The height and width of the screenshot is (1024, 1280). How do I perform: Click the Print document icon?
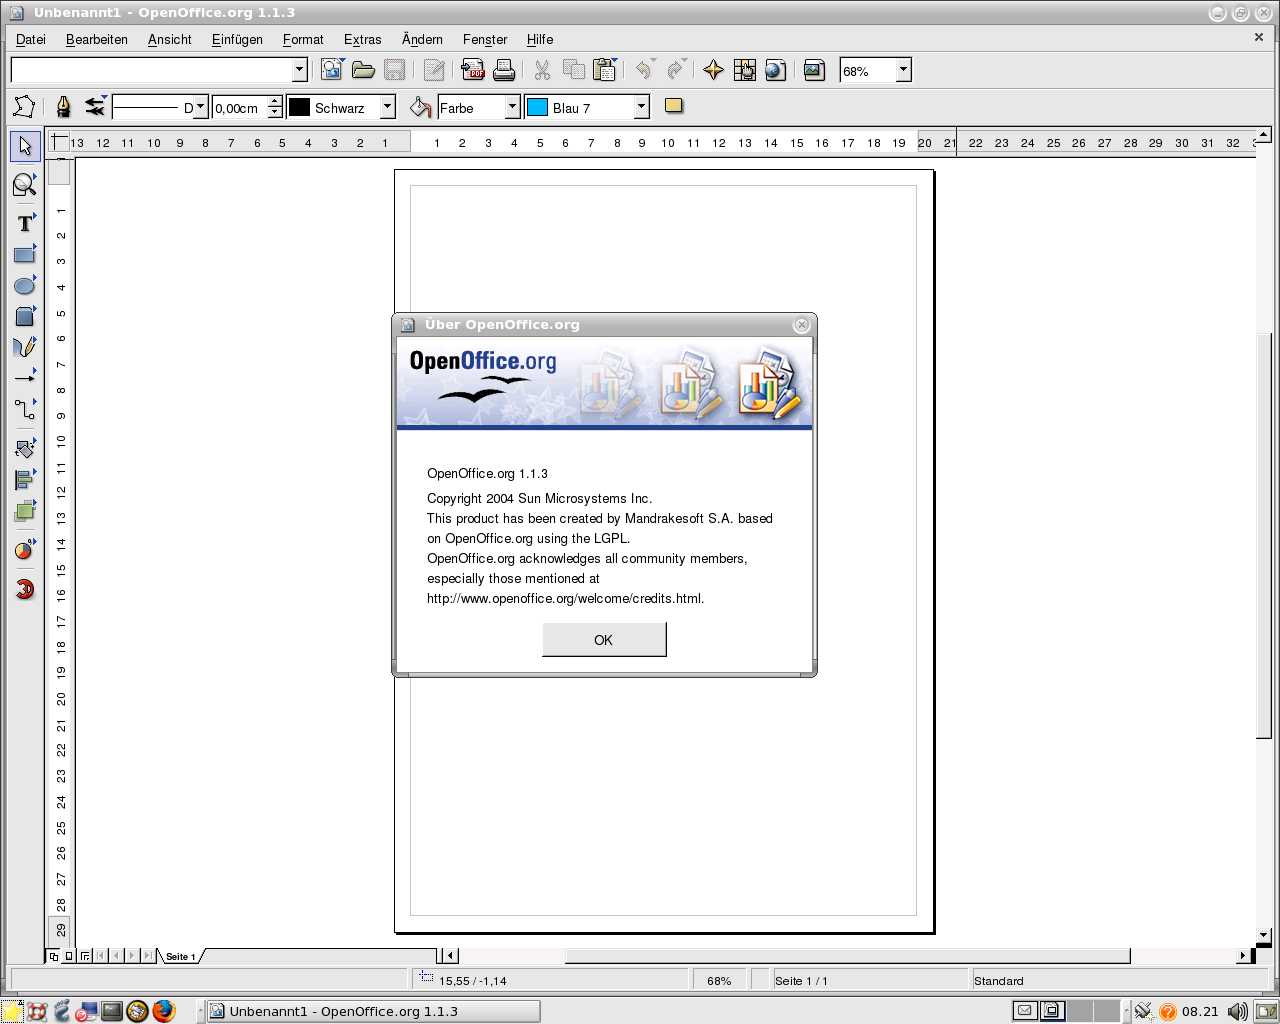click(x=504, y=70)
